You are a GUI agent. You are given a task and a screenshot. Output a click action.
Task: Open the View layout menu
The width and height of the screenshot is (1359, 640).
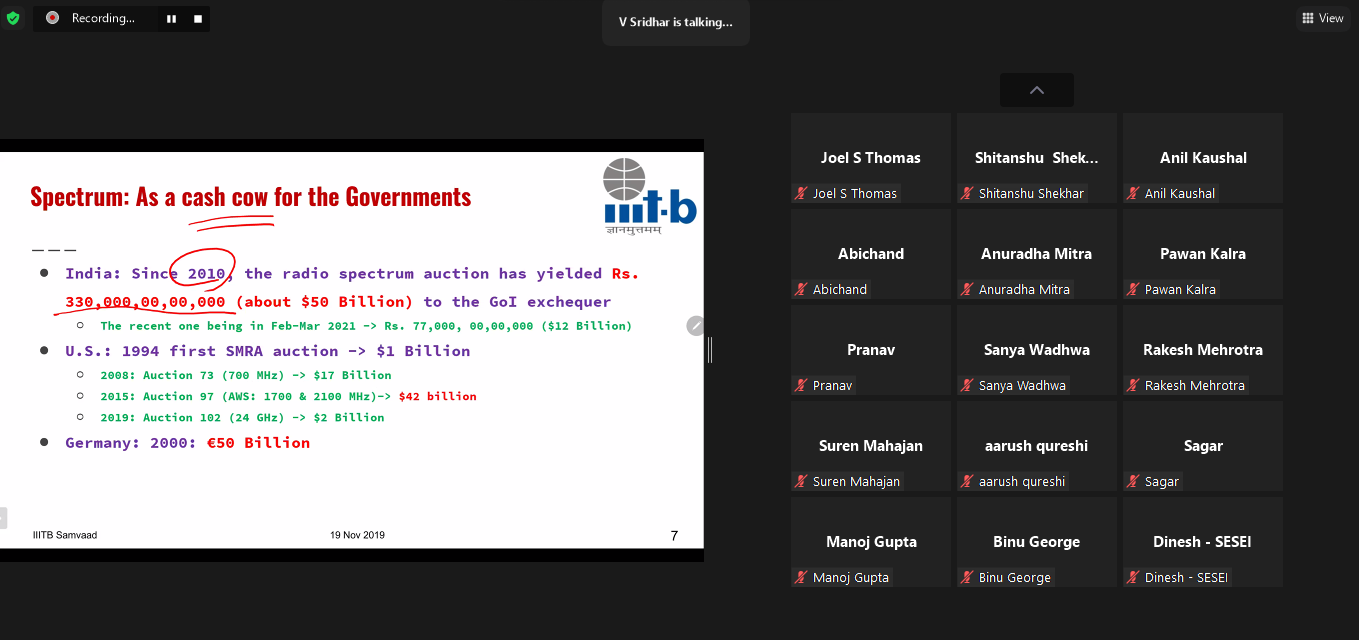click(x=1323, y=18)
